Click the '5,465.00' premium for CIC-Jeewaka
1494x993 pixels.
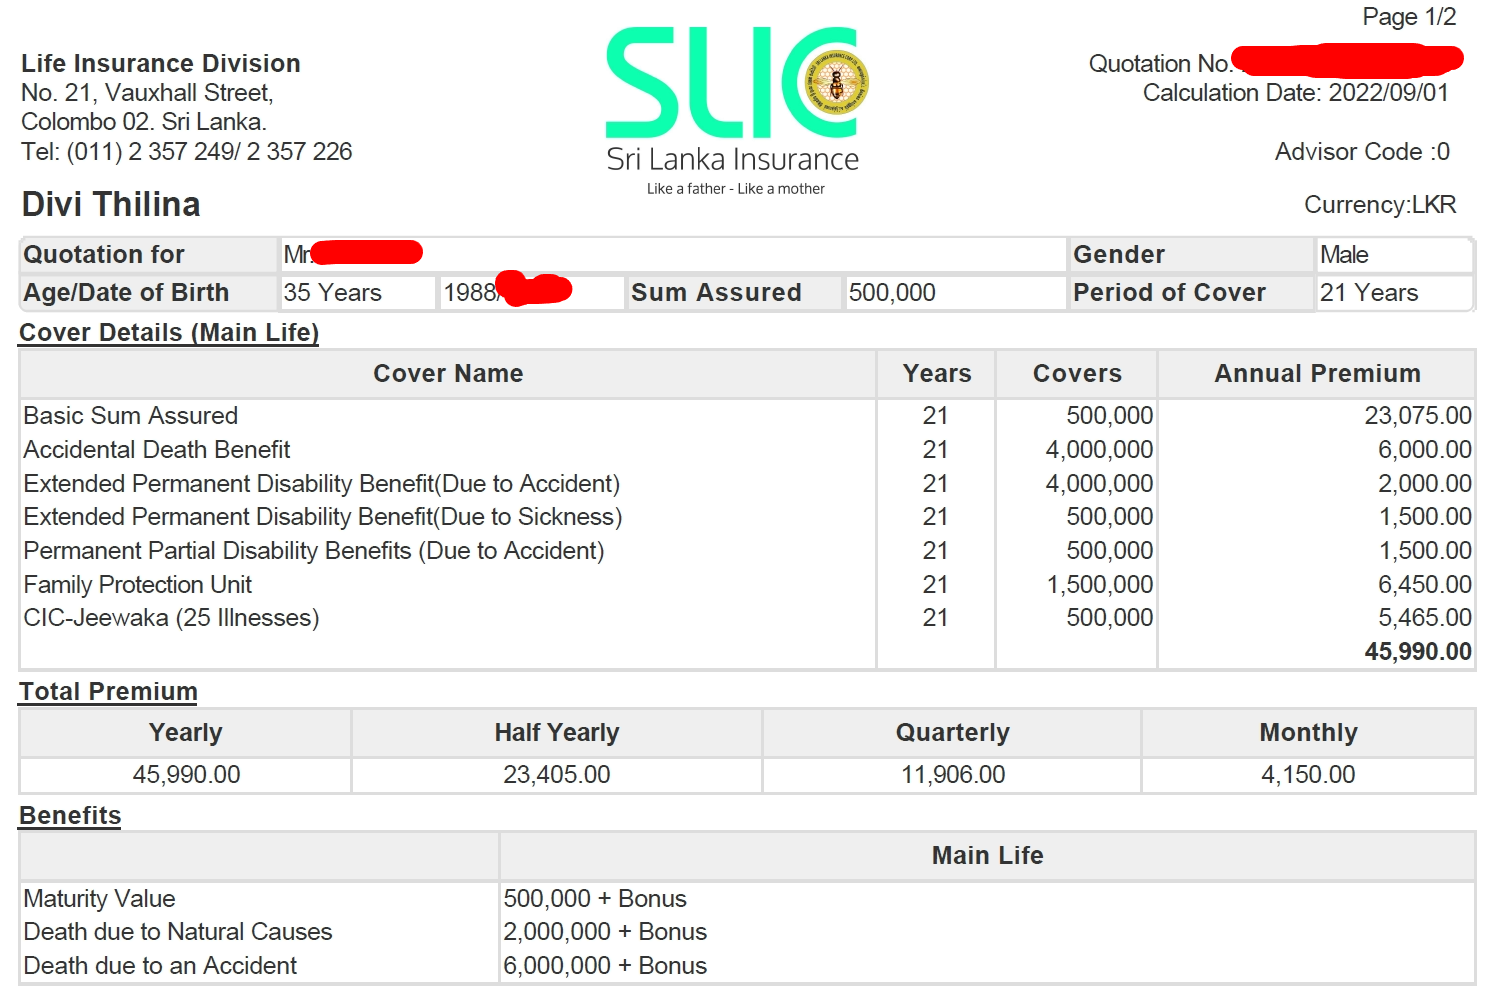click(1425, 618)
